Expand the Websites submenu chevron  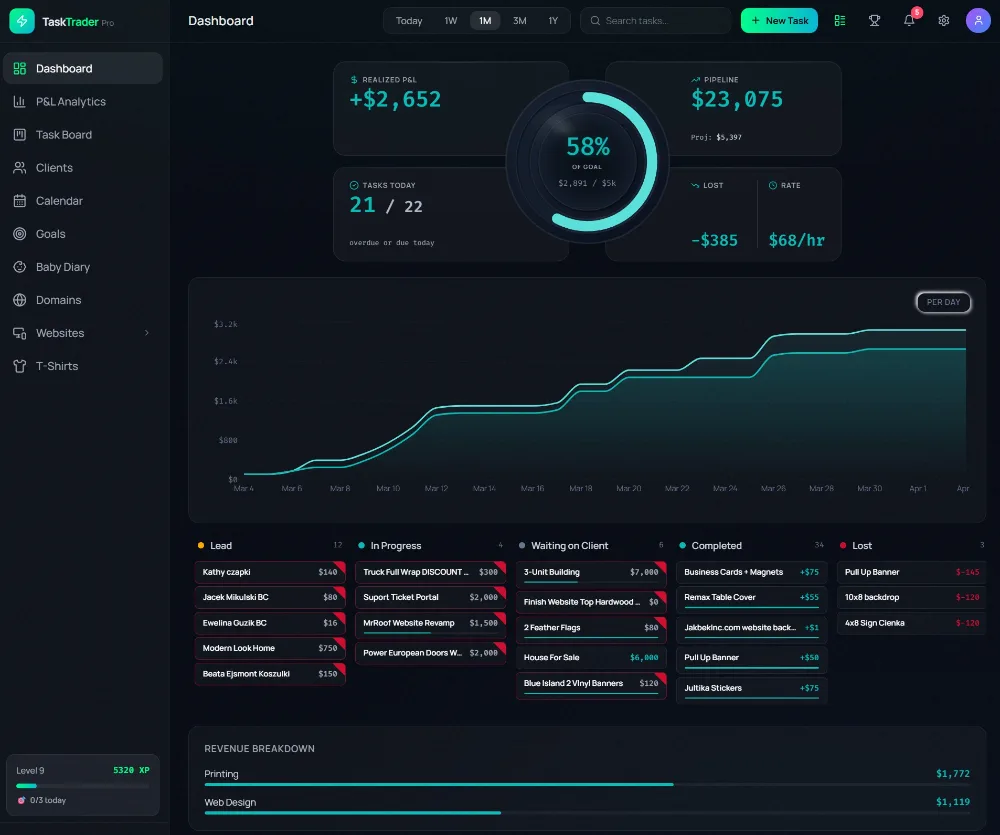pyautogui.click(x=147, y=333)
